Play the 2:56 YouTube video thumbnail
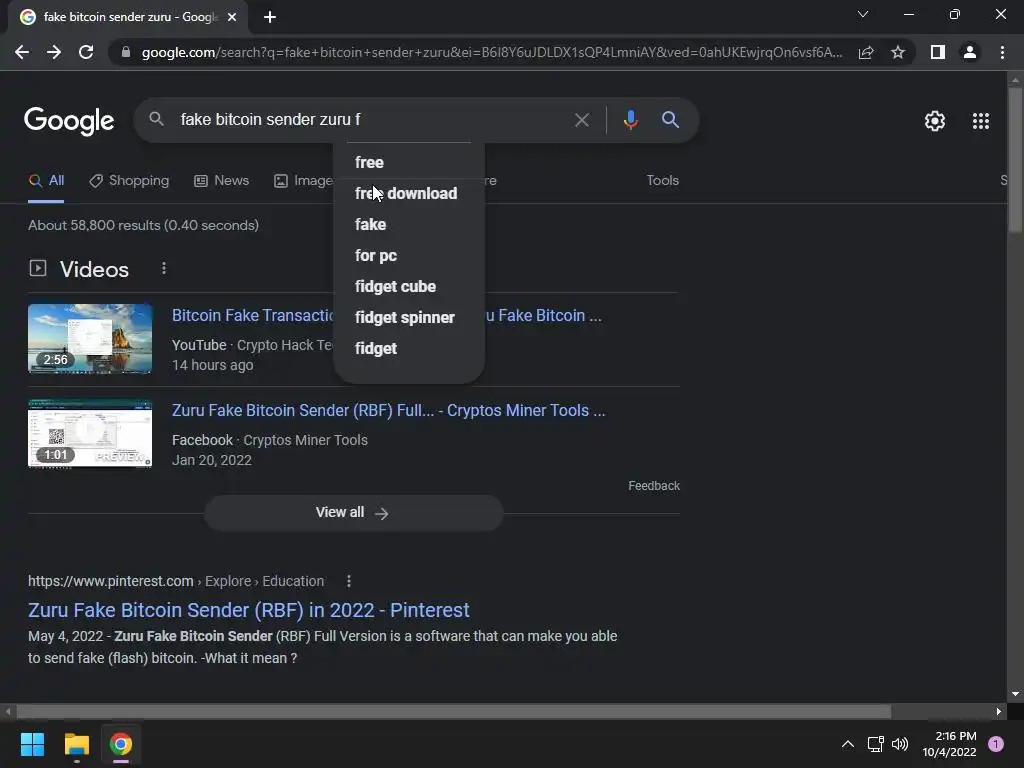The height and width of the screenshot is (768, 1024). [90, 339]
